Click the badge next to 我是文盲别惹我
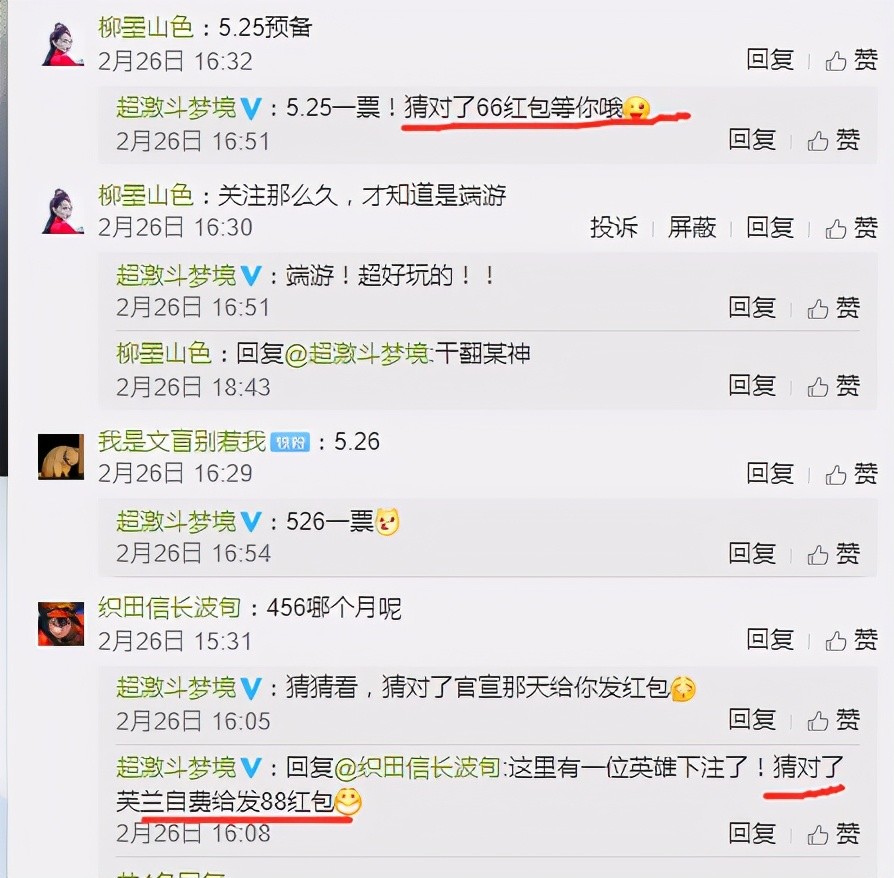This screenshot has width=894, height=878. point(290,442)
